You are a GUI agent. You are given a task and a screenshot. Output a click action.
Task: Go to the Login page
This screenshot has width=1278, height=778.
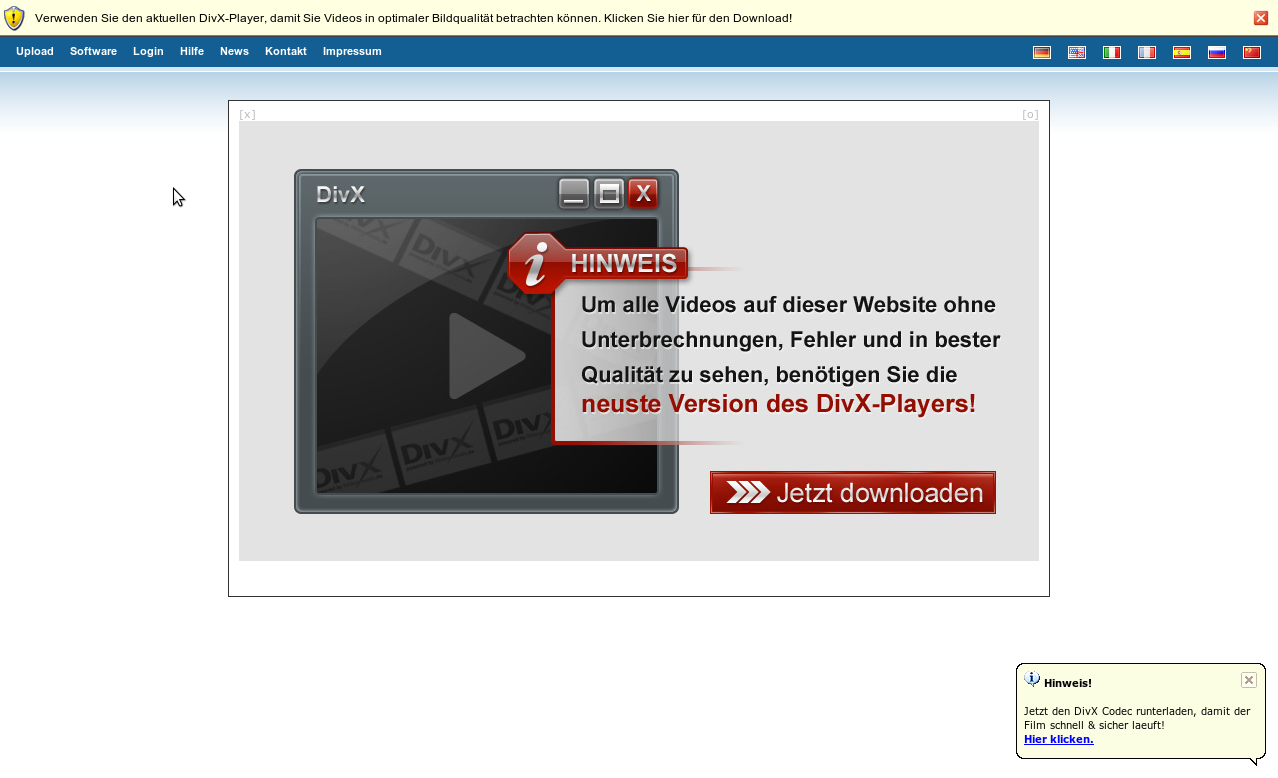(x=148, y=51)
